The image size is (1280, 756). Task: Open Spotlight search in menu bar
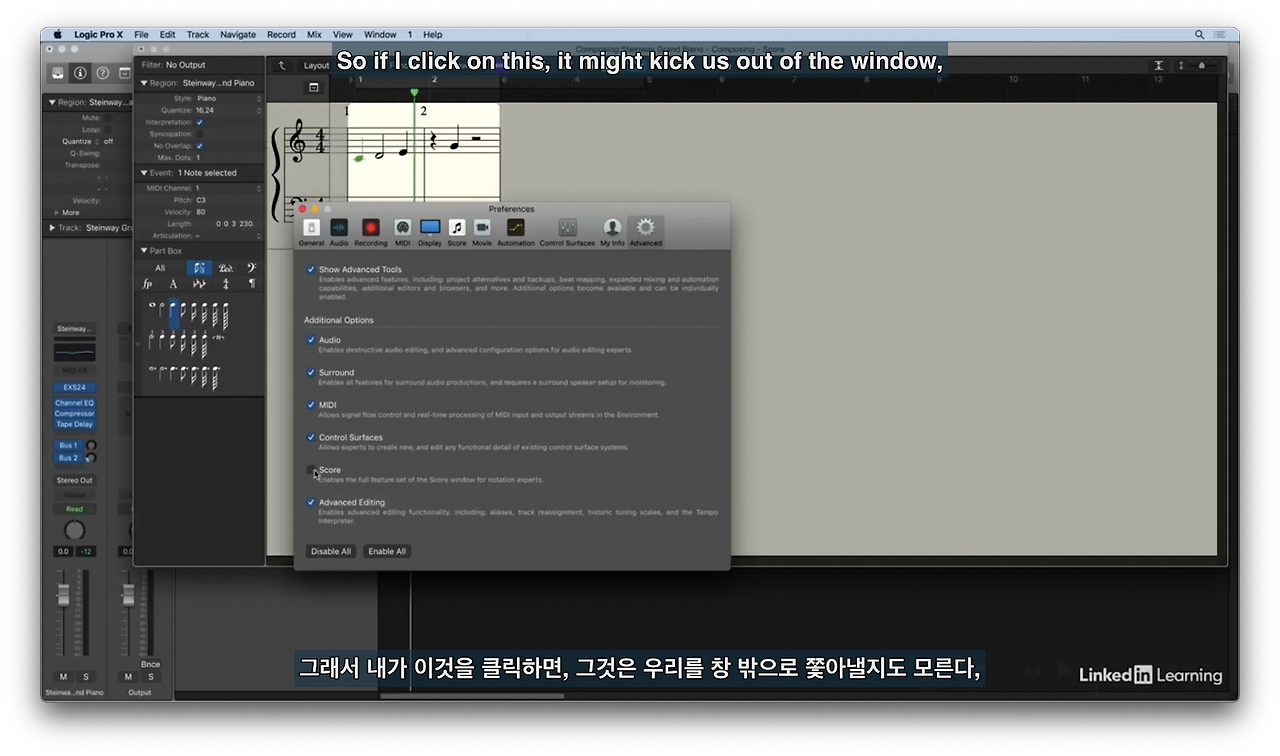click(1200, 34)
